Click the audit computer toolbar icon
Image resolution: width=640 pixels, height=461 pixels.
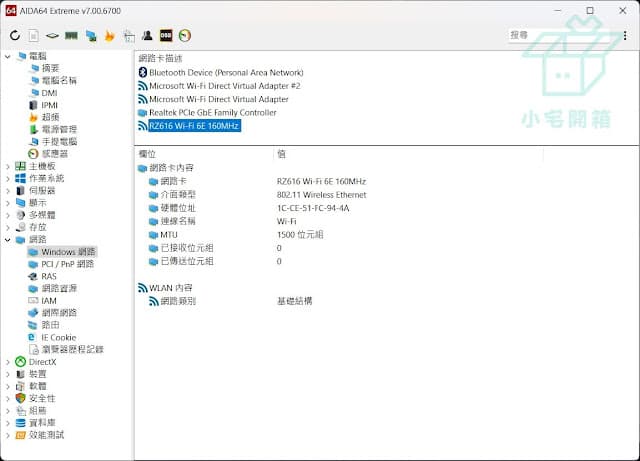(129, 36)
